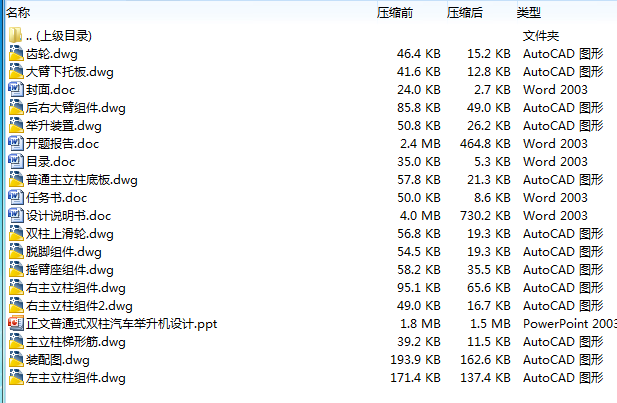Click the 类型 column header

tap(529, 13)
